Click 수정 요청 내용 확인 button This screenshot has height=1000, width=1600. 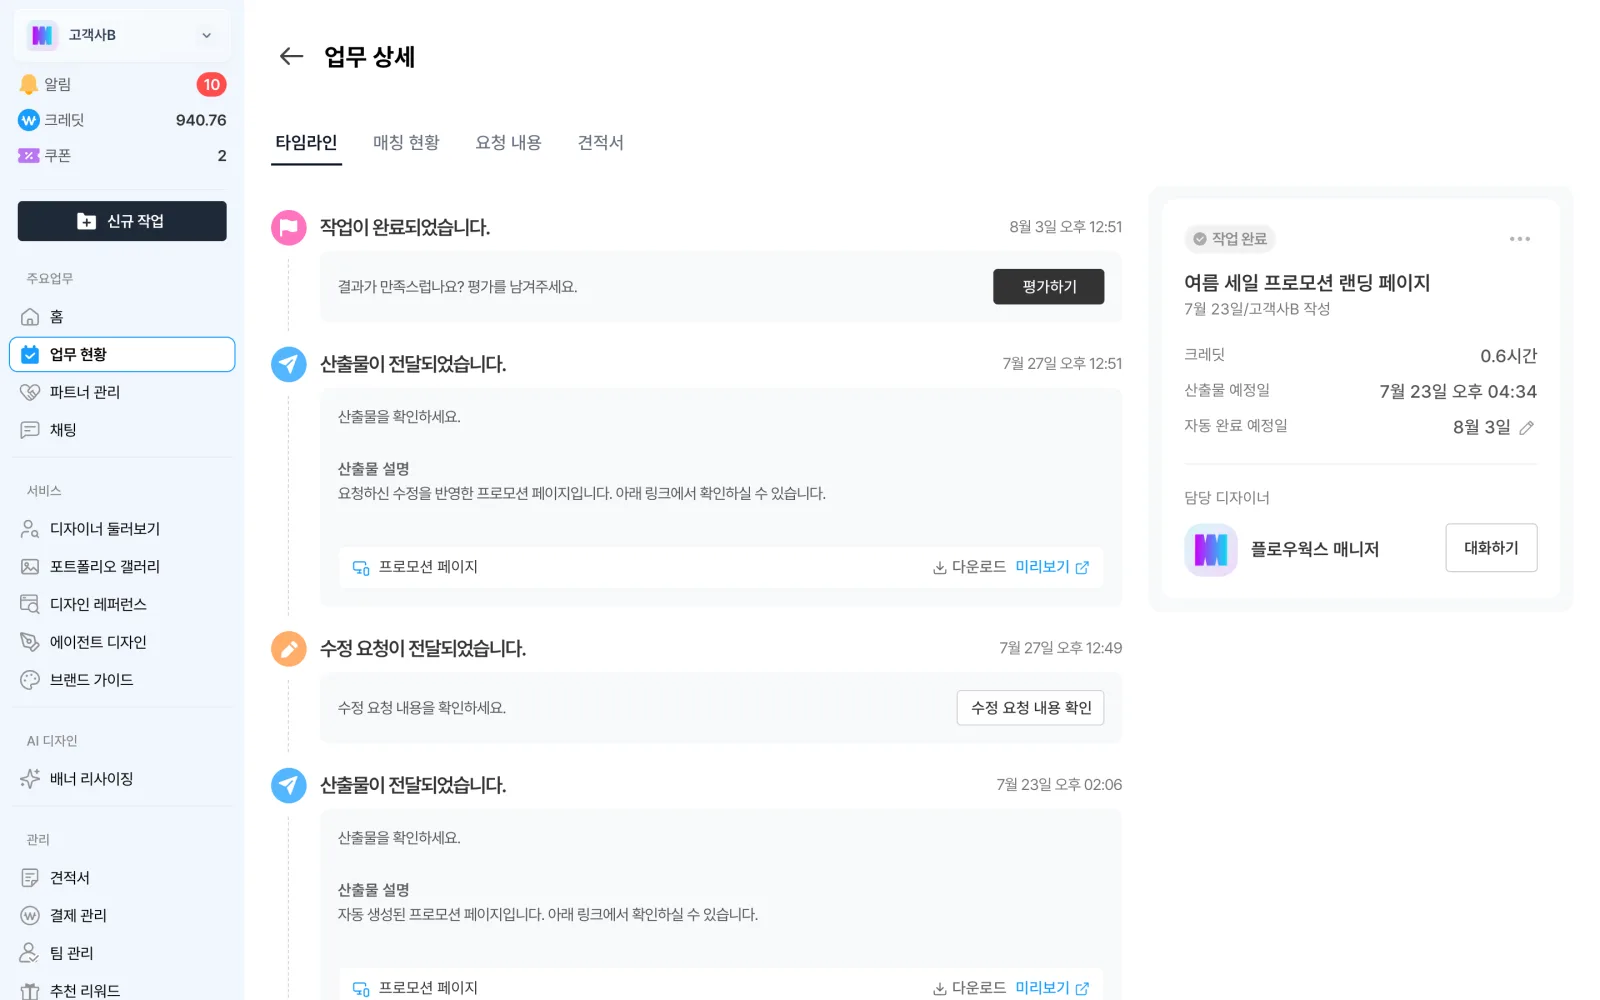point(1030,708)
